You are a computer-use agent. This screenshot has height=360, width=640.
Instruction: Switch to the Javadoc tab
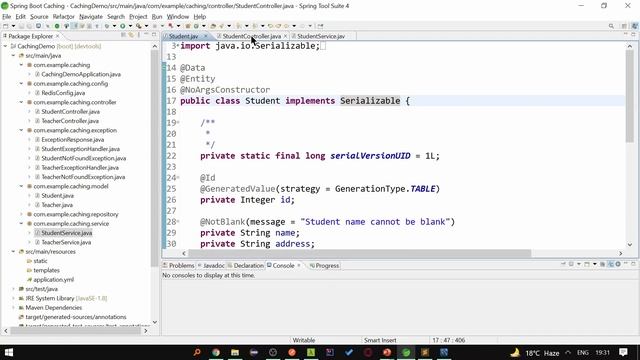[x=211, y=265]
